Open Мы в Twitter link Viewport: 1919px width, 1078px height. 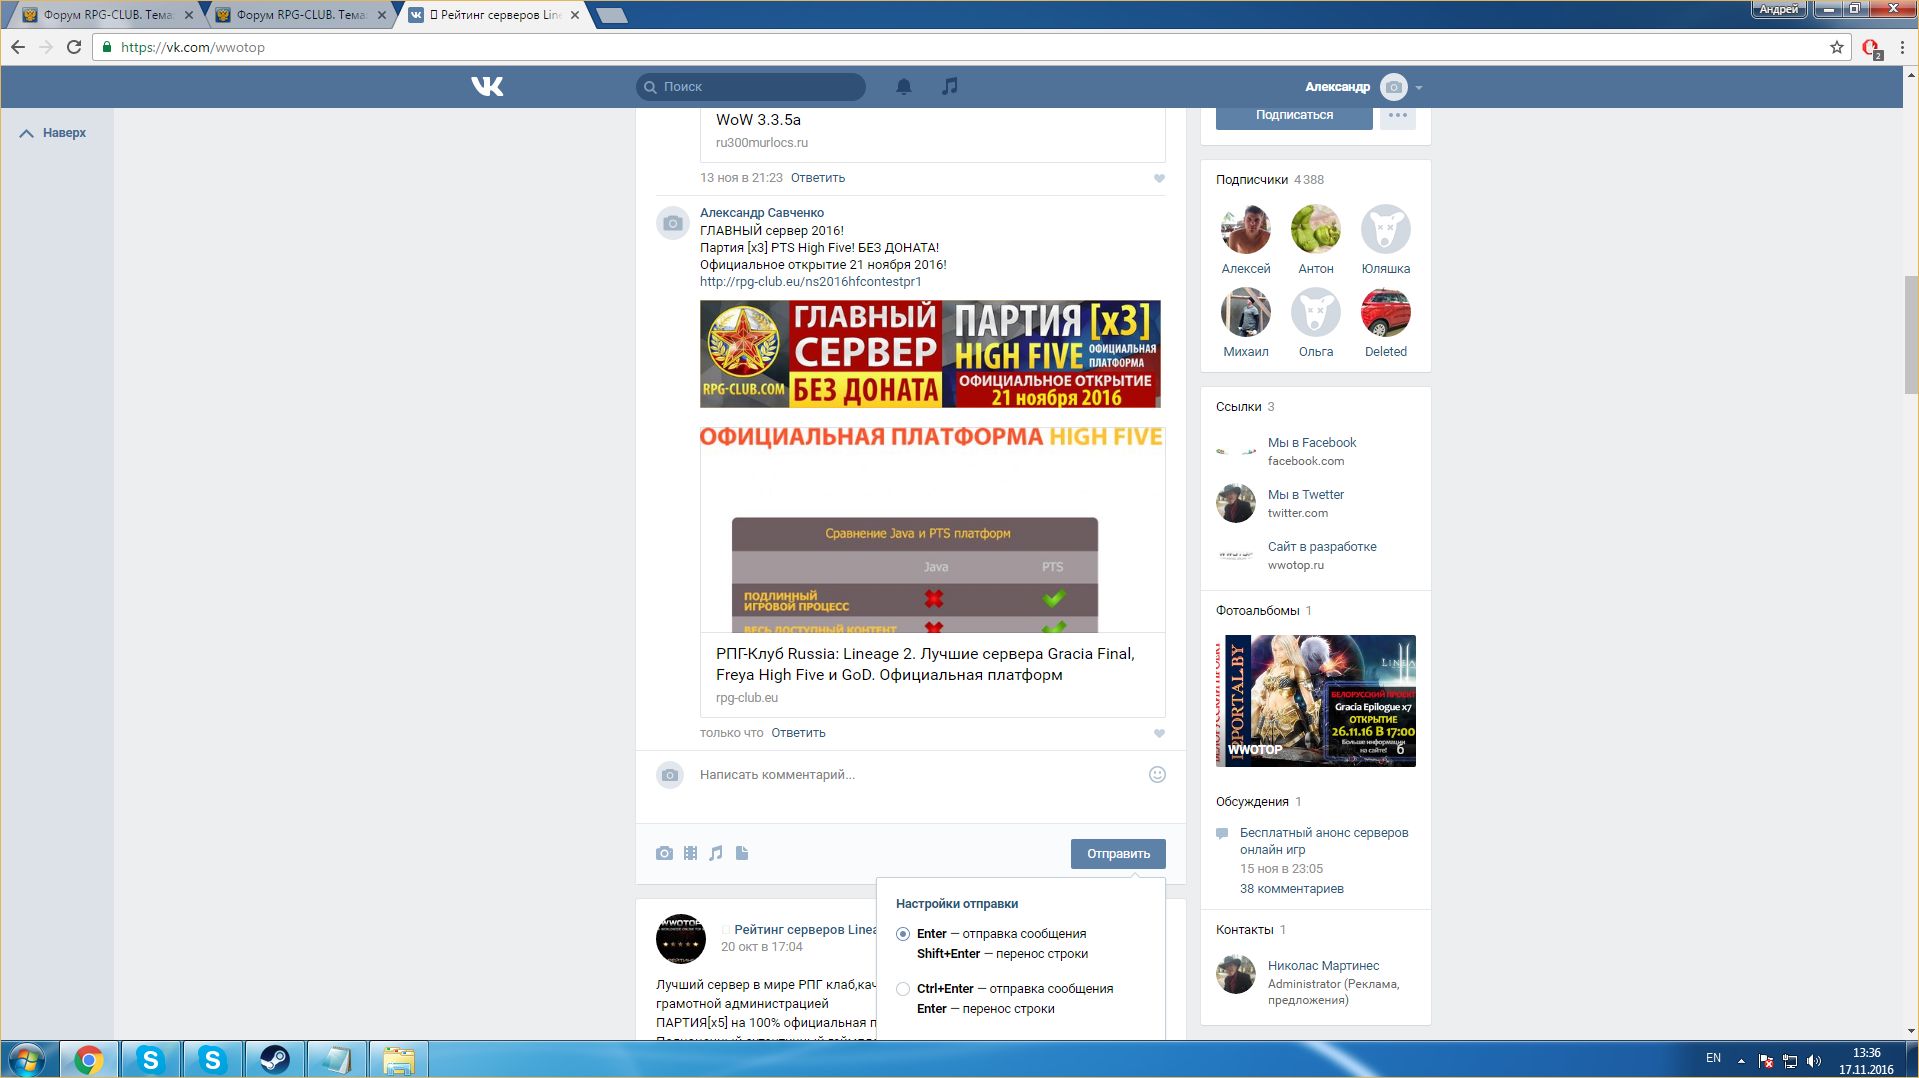click(x=1306, y=495)
